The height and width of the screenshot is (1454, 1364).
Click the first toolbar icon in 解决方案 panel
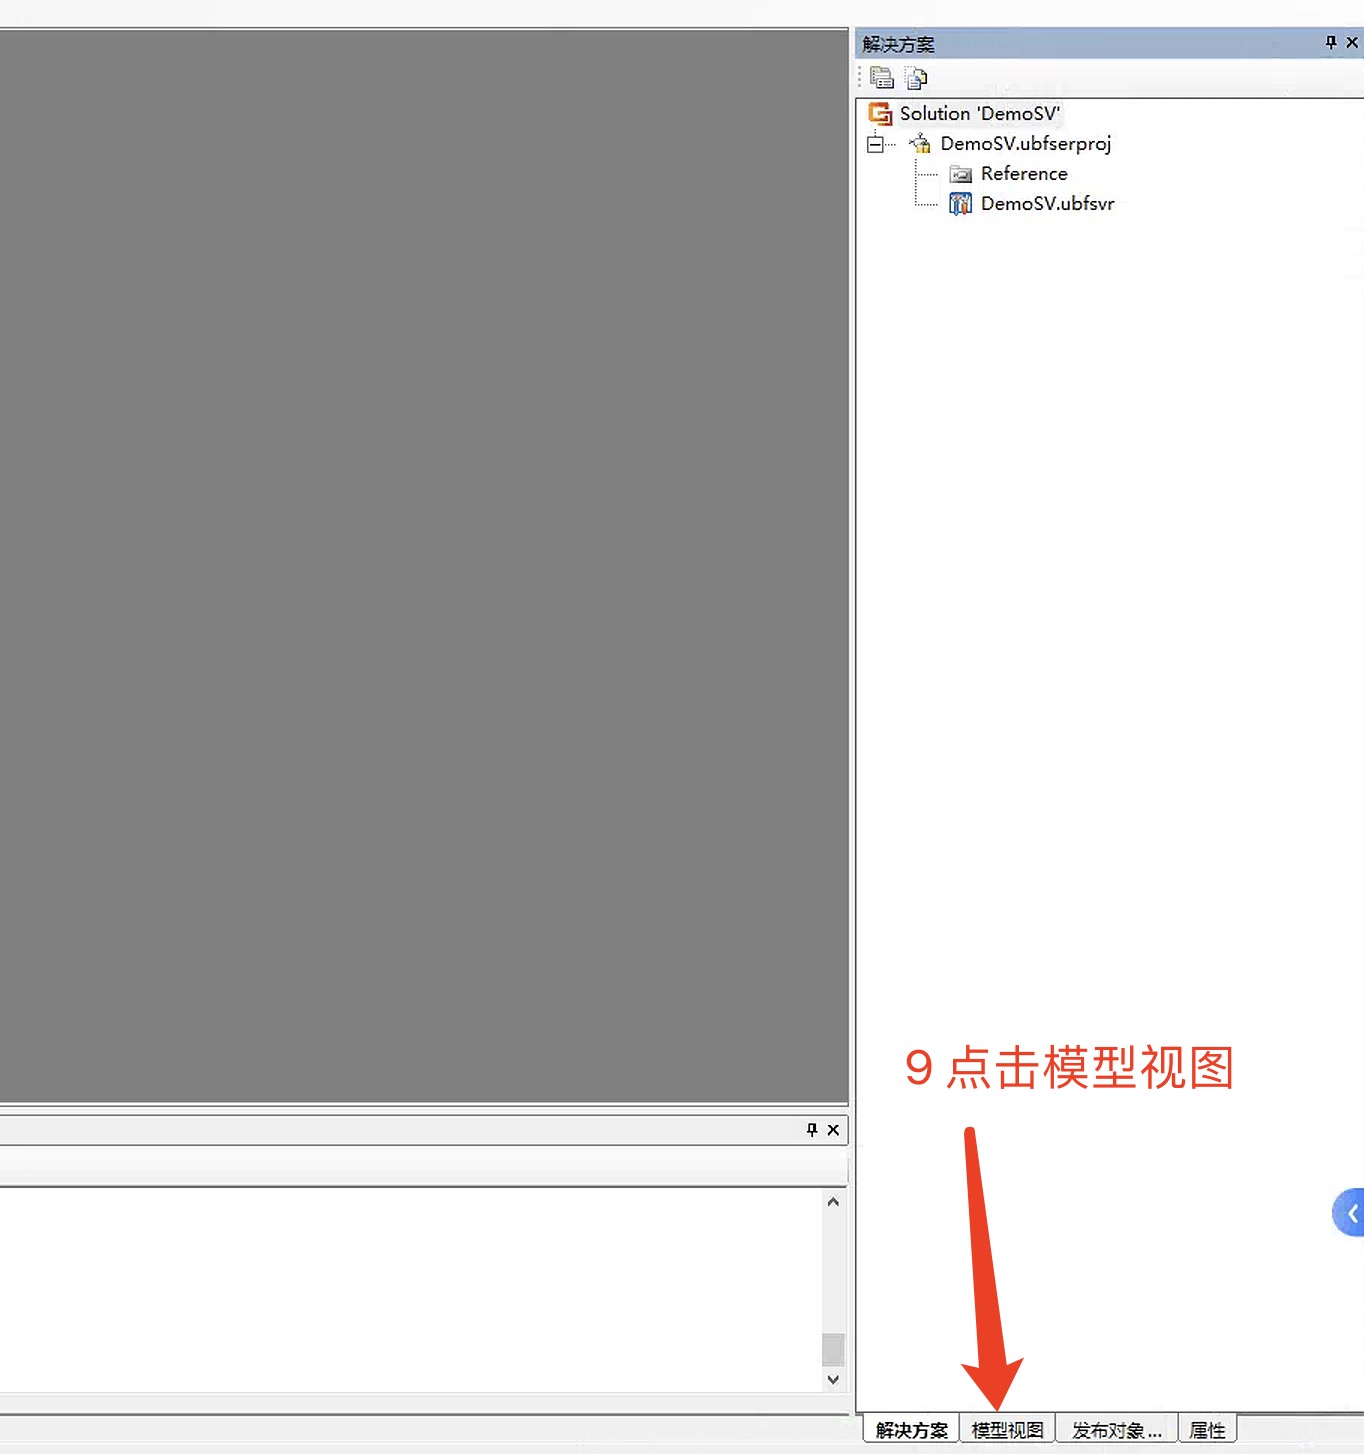pyautogui.click(x=881, y=77)
